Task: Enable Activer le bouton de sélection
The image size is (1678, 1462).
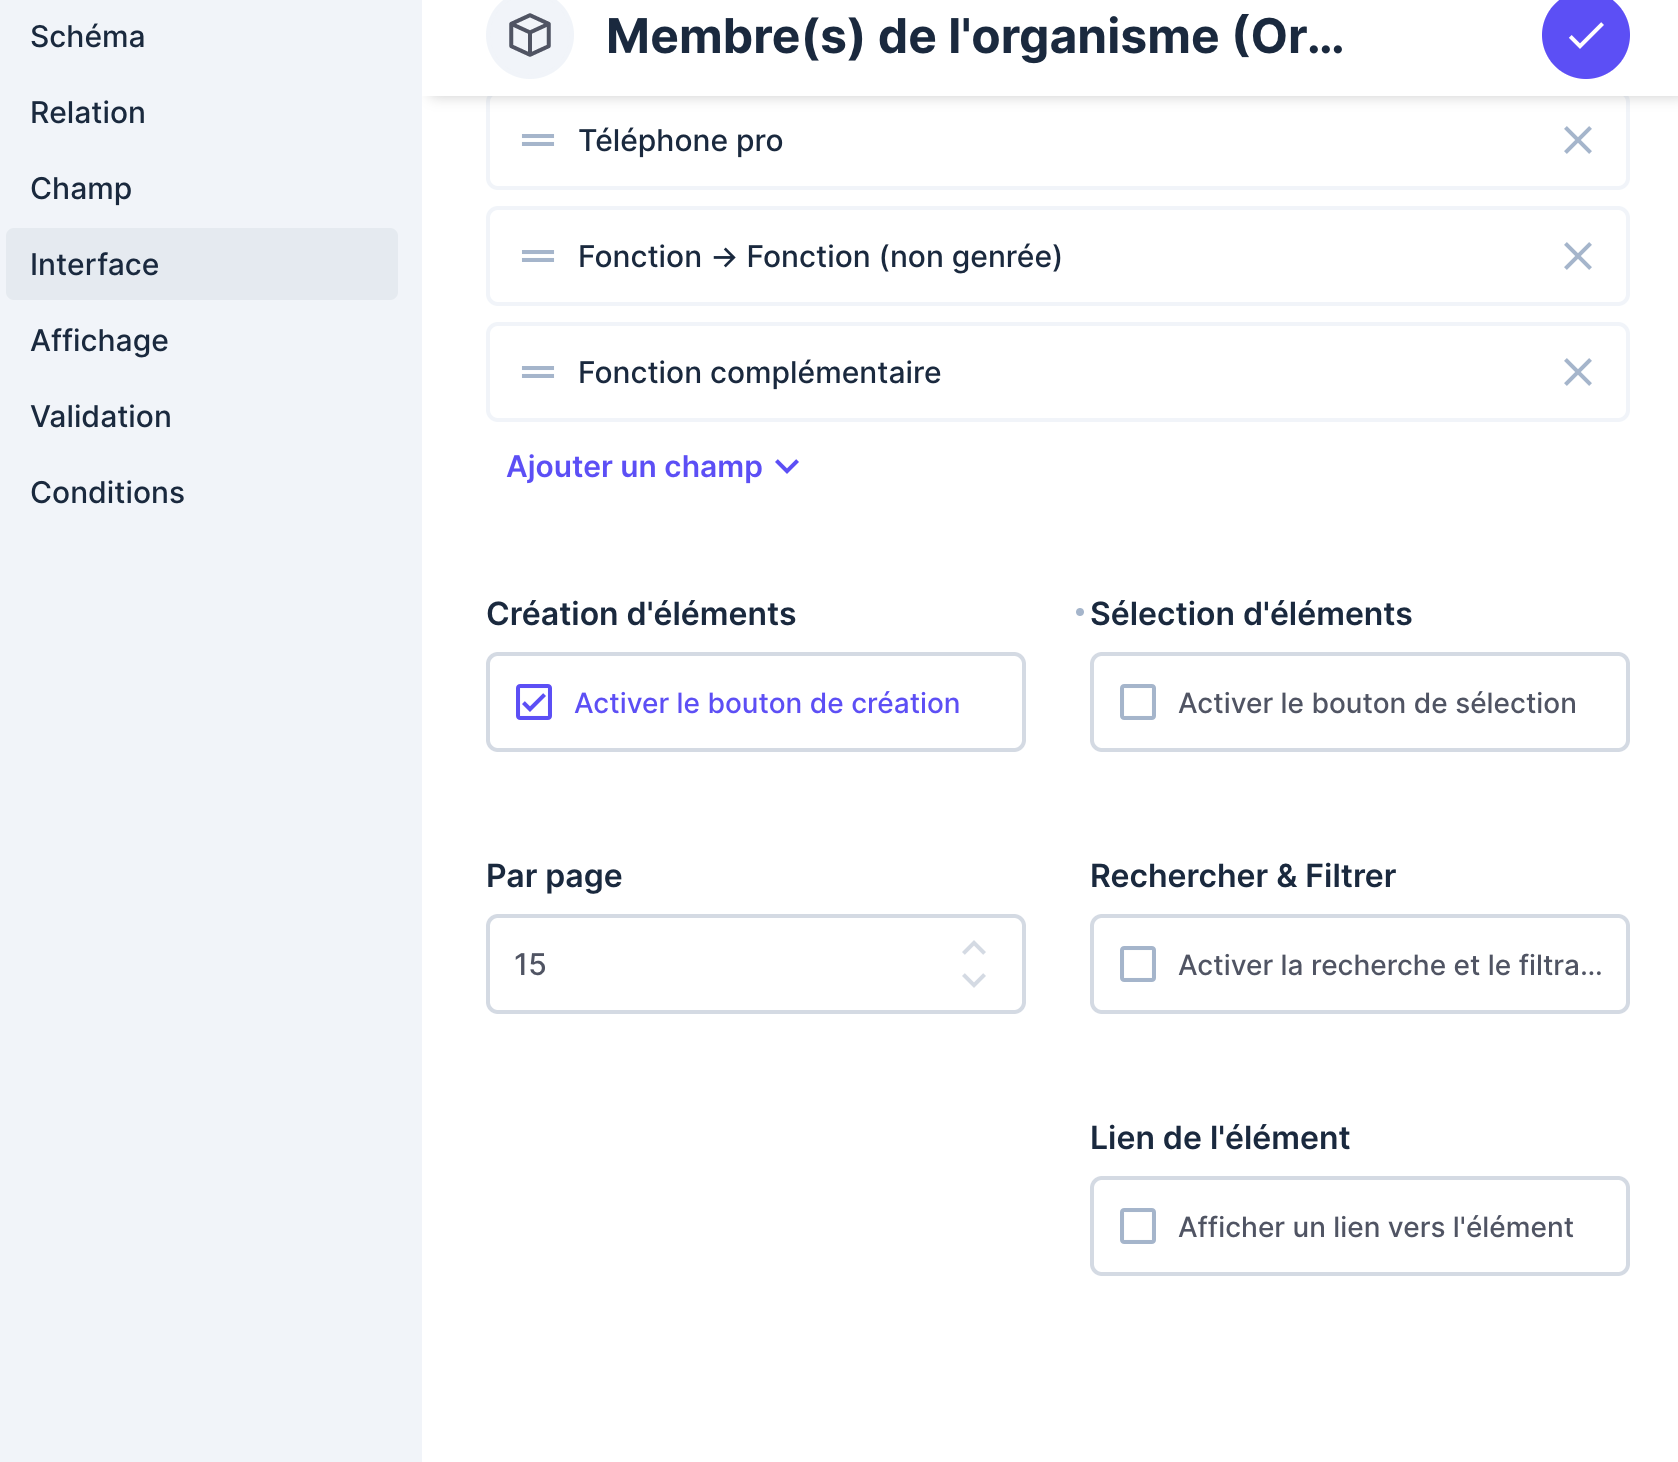Action: pos(1138,702)
